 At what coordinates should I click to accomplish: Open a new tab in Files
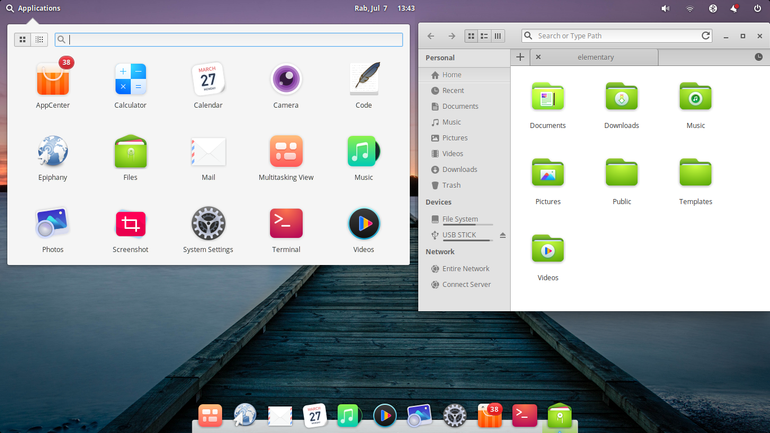pyautogui.click(x=520, y=57)
